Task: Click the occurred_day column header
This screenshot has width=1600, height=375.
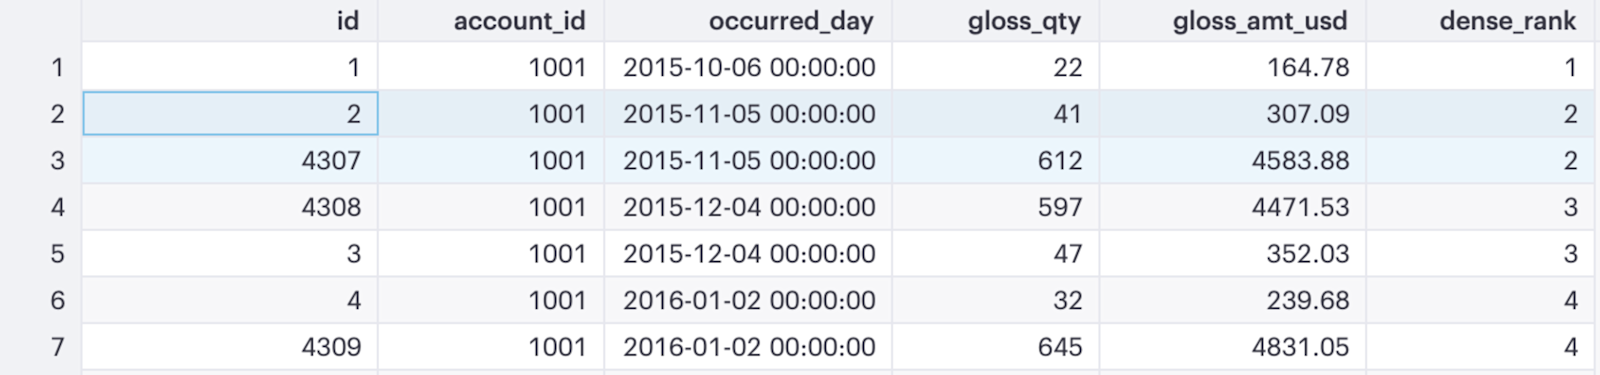Action: point(748,21)
